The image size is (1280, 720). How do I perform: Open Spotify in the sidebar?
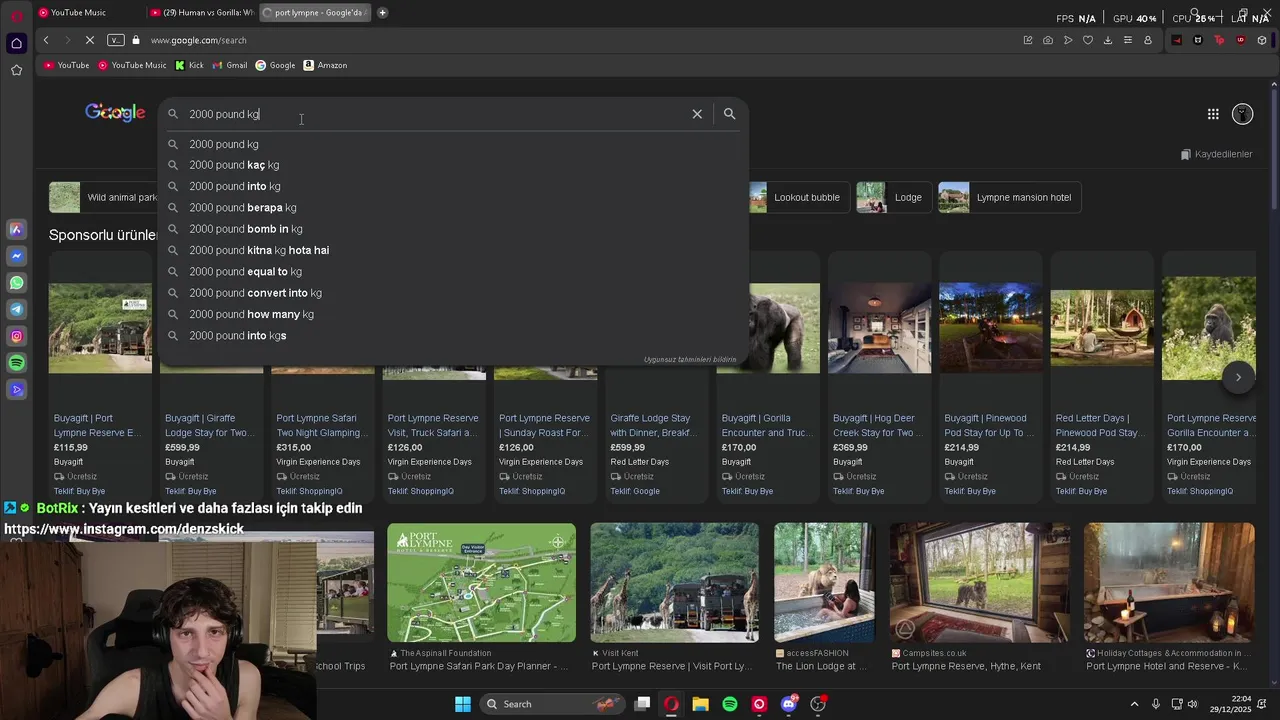tap(16, 363)
